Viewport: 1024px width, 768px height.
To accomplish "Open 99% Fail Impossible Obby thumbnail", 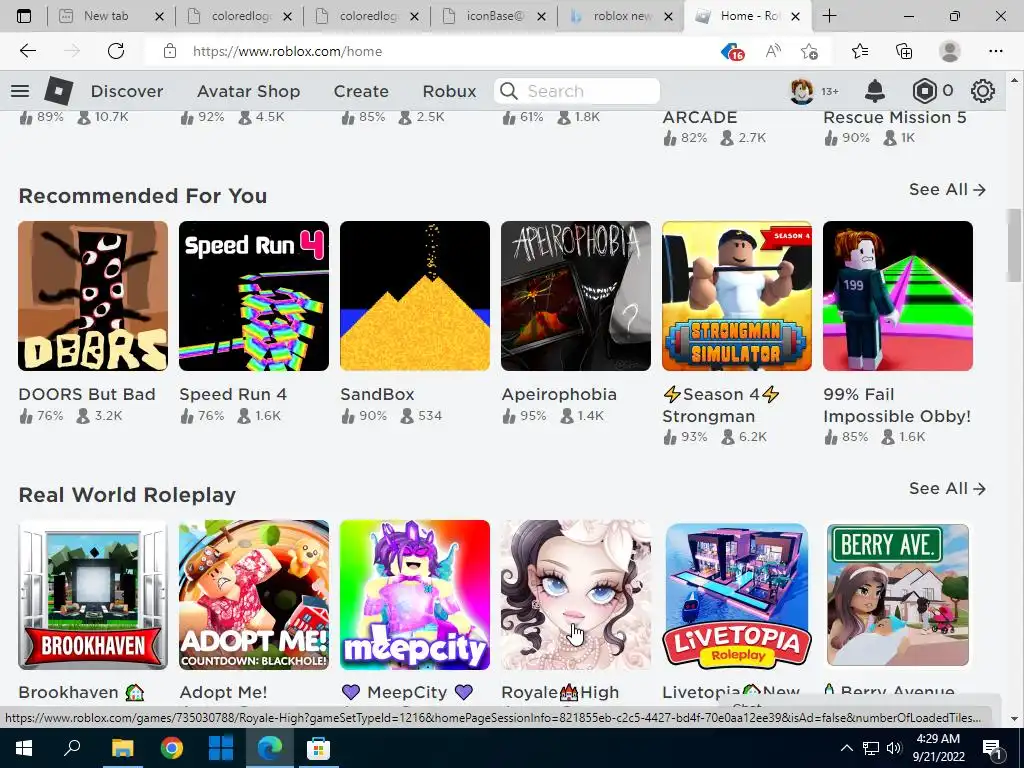I will click(x=898, y=296).
